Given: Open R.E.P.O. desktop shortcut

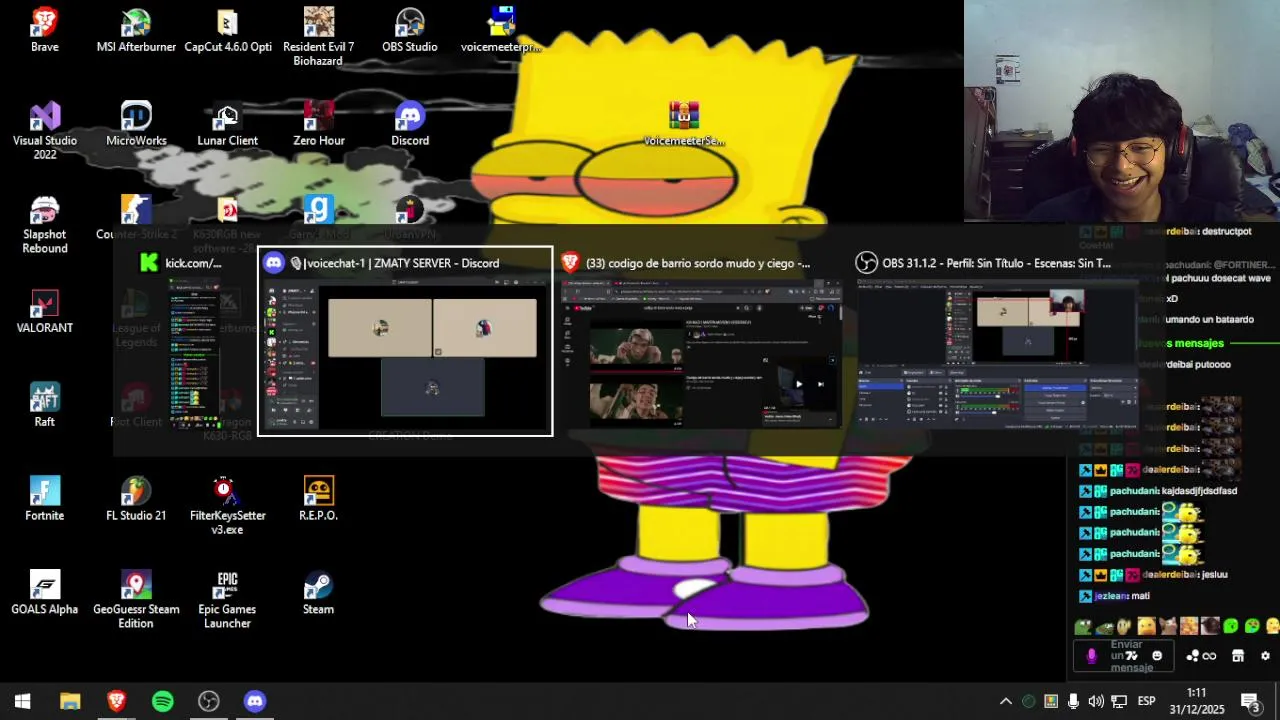Looking at the screenshot, I should [318, 499].
